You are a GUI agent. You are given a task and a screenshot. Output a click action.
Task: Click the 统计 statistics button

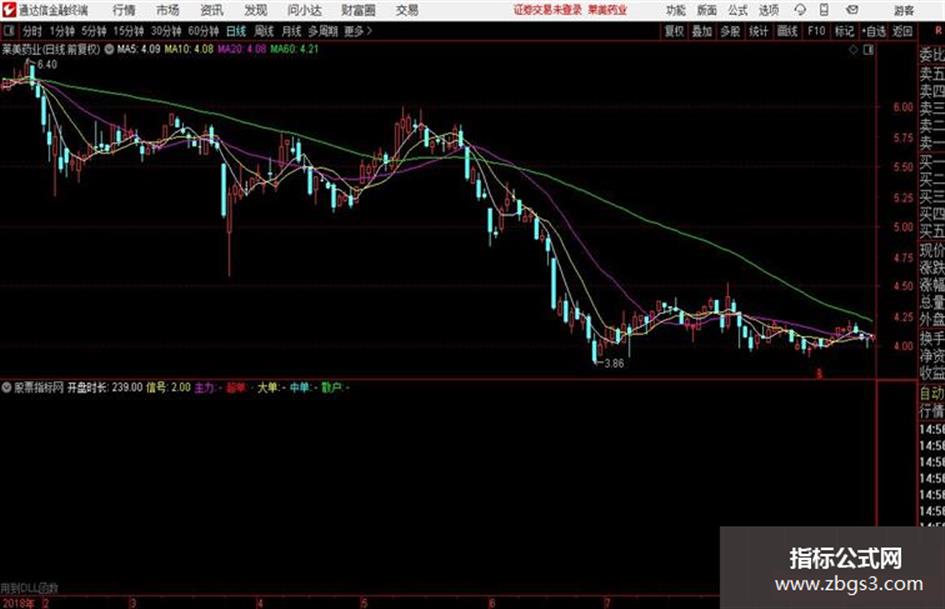tap(758, 31)
